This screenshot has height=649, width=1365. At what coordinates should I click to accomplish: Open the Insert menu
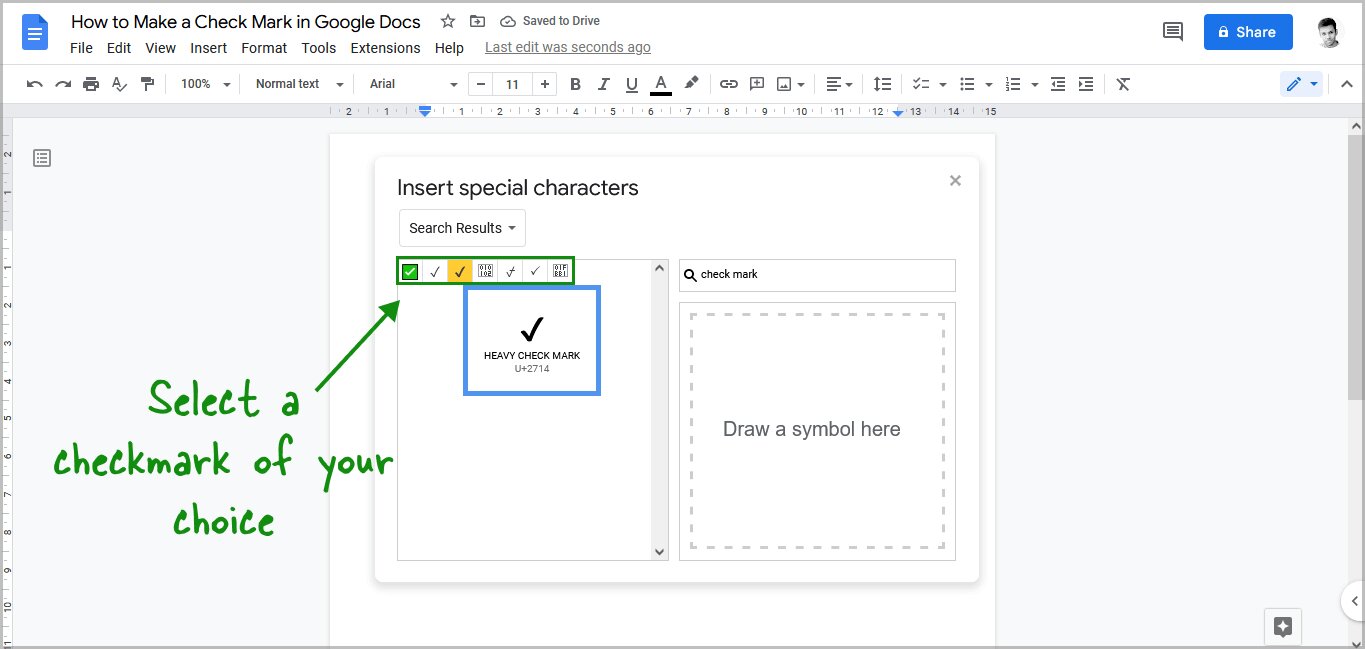pos(208,47)
